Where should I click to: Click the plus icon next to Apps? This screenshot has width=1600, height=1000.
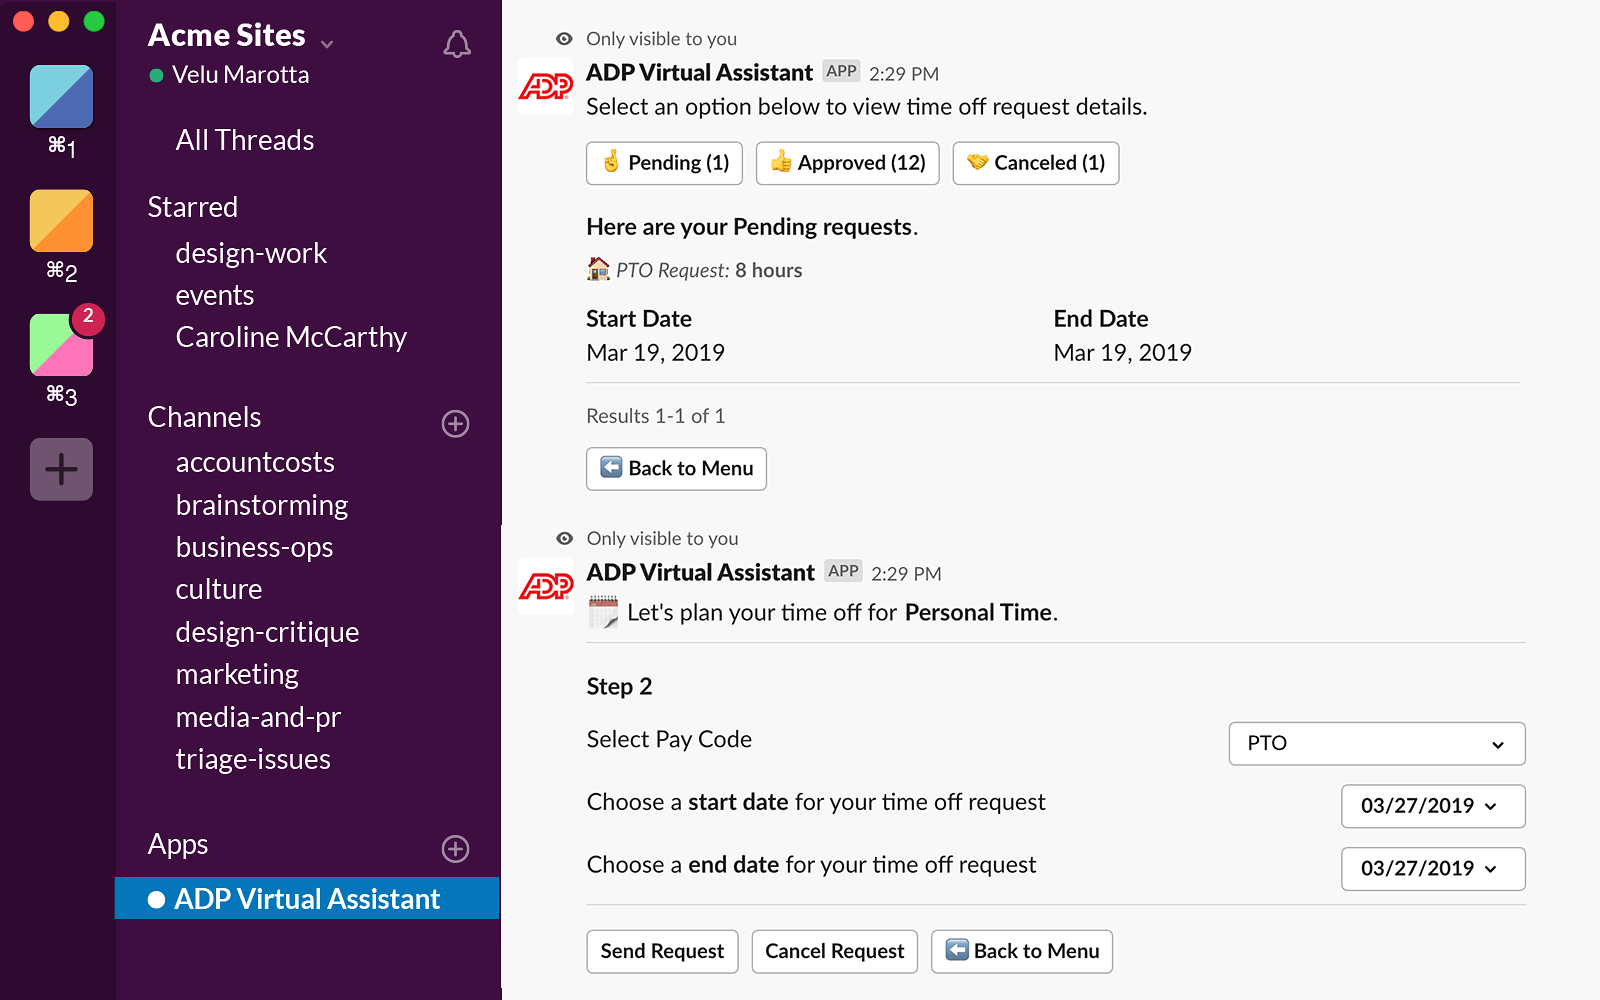(455, 849)
